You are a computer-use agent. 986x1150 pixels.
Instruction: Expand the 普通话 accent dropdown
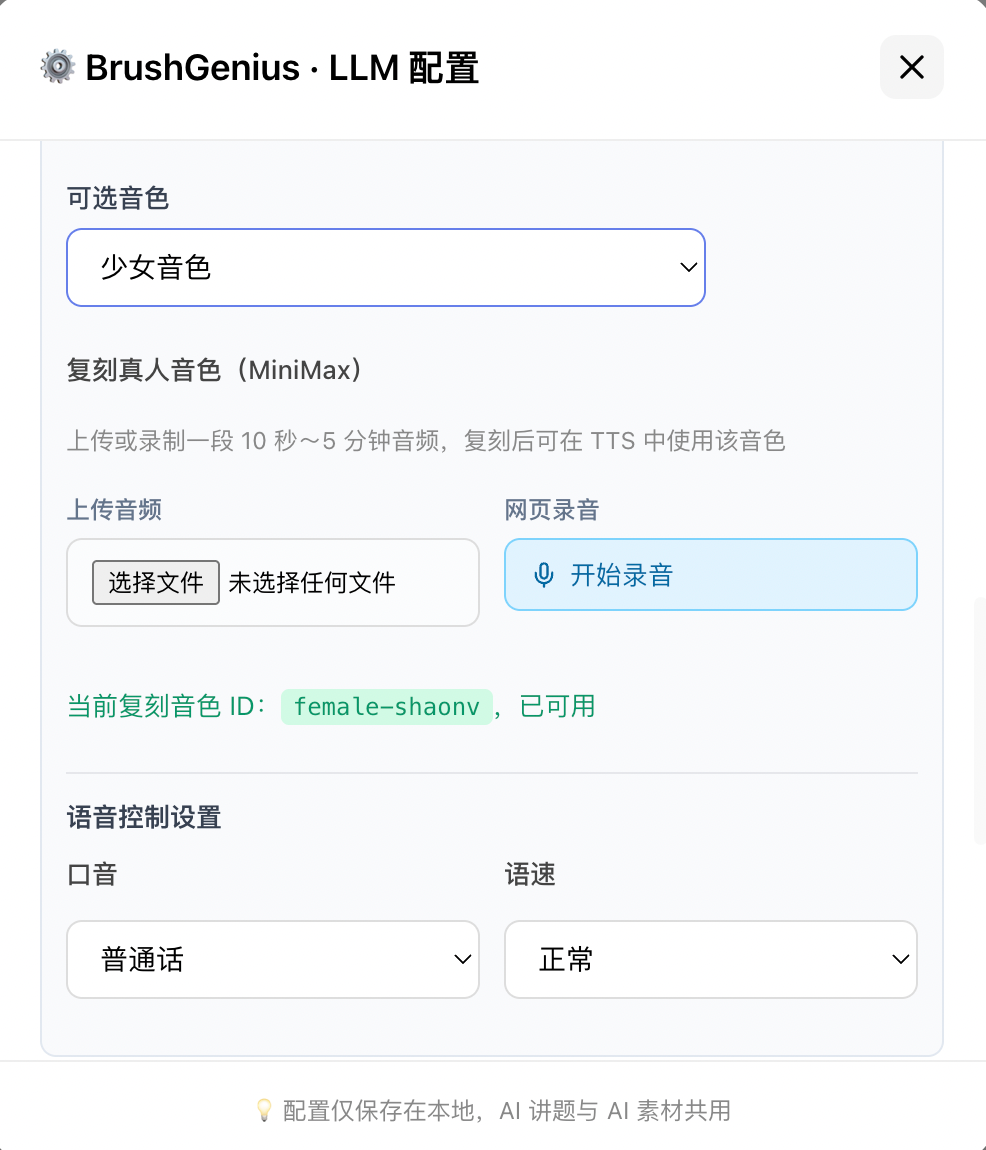pyautogui.click(x=273, y=960)
